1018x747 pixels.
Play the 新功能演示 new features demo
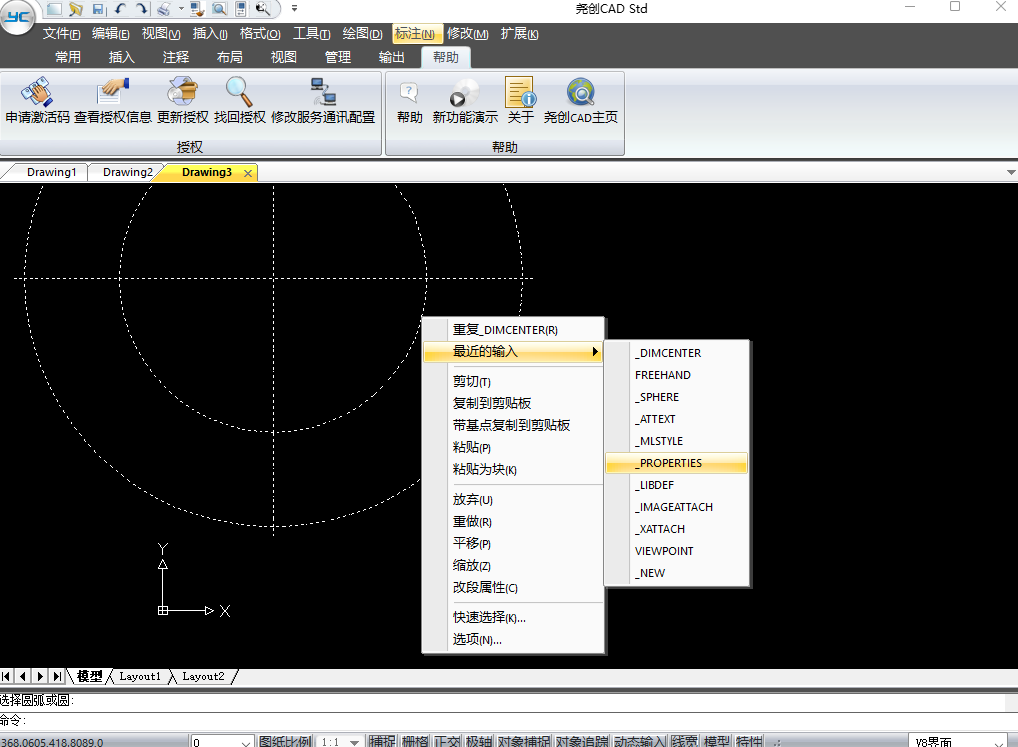point(464,93)
